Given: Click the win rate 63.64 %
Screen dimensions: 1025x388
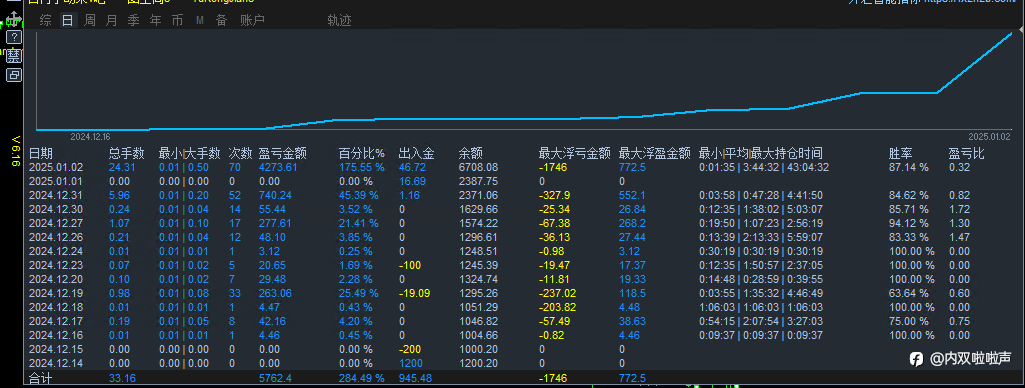Looking at the screenshot, I should 909,293.
